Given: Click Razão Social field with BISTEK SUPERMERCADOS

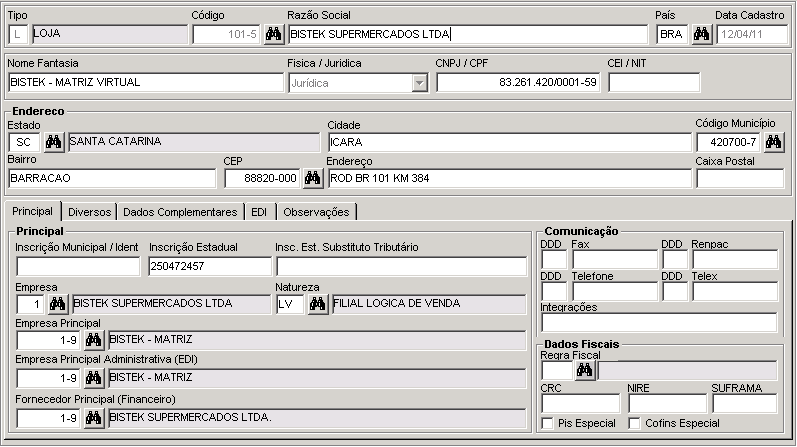Looking at the screenshot, I should tap(468, 35).
